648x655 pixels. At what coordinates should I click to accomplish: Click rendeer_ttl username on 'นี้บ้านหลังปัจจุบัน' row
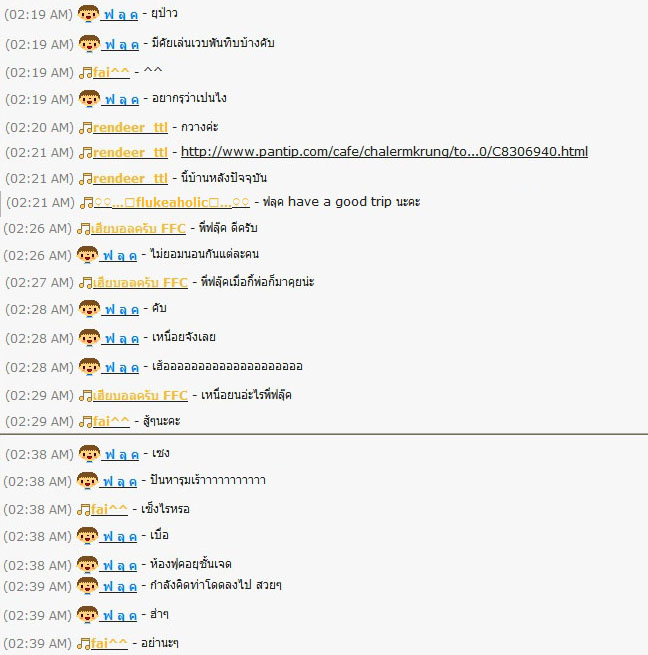coord(130,178)
